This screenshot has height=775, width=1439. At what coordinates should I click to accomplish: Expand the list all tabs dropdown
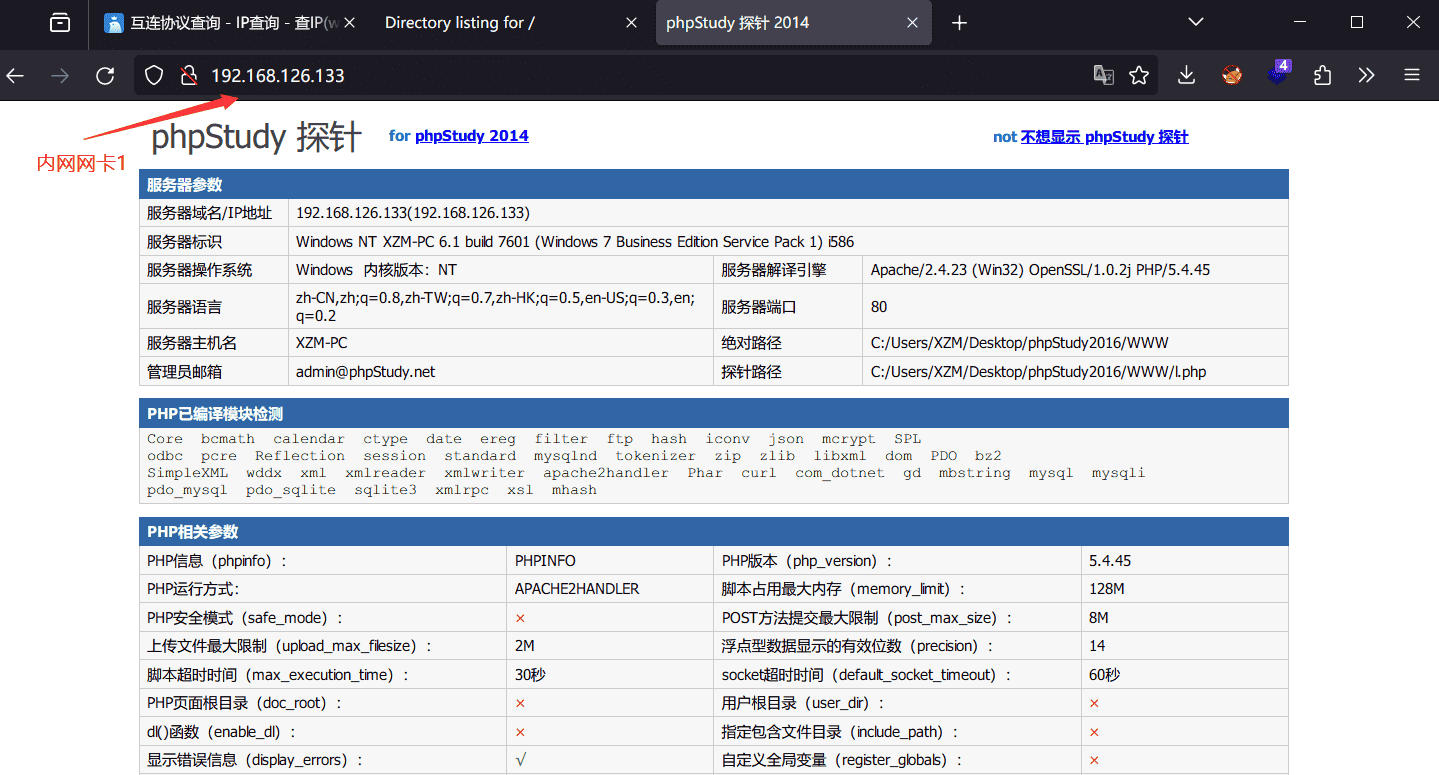coord(1196,22)
